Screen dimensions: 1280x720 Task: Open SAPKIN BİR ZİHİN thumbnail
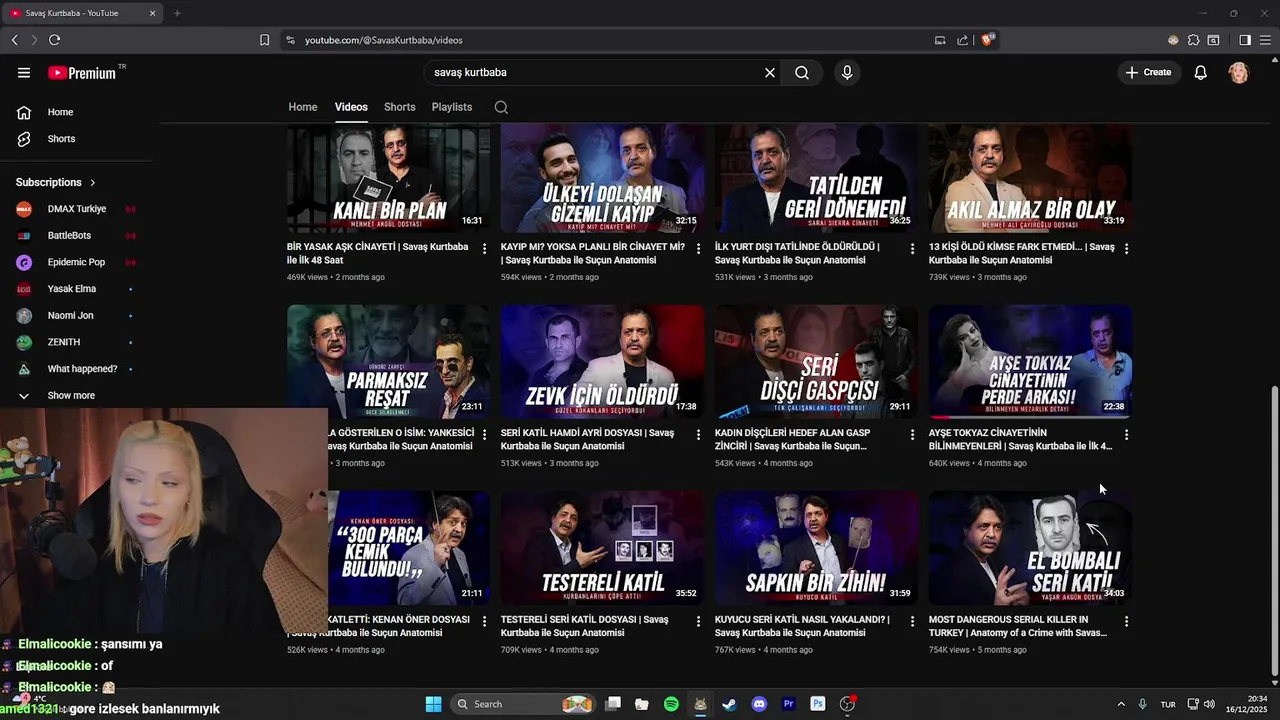click(817, 548)
